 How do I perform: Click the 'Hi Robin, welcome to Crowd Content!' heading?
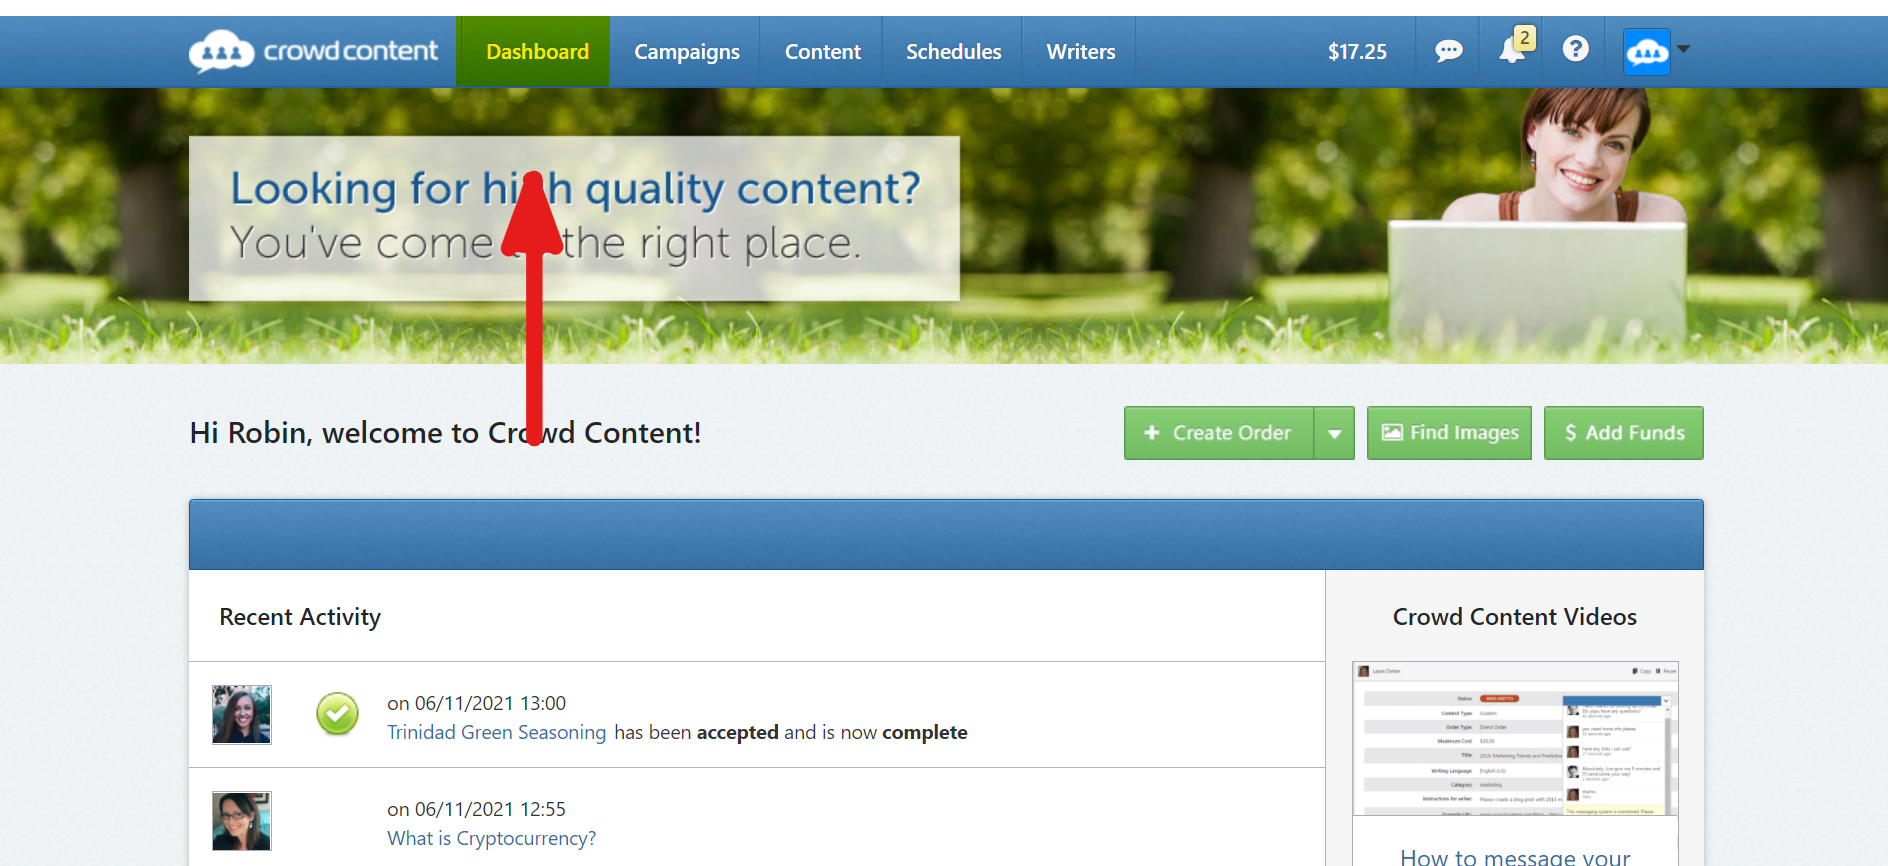445,433
